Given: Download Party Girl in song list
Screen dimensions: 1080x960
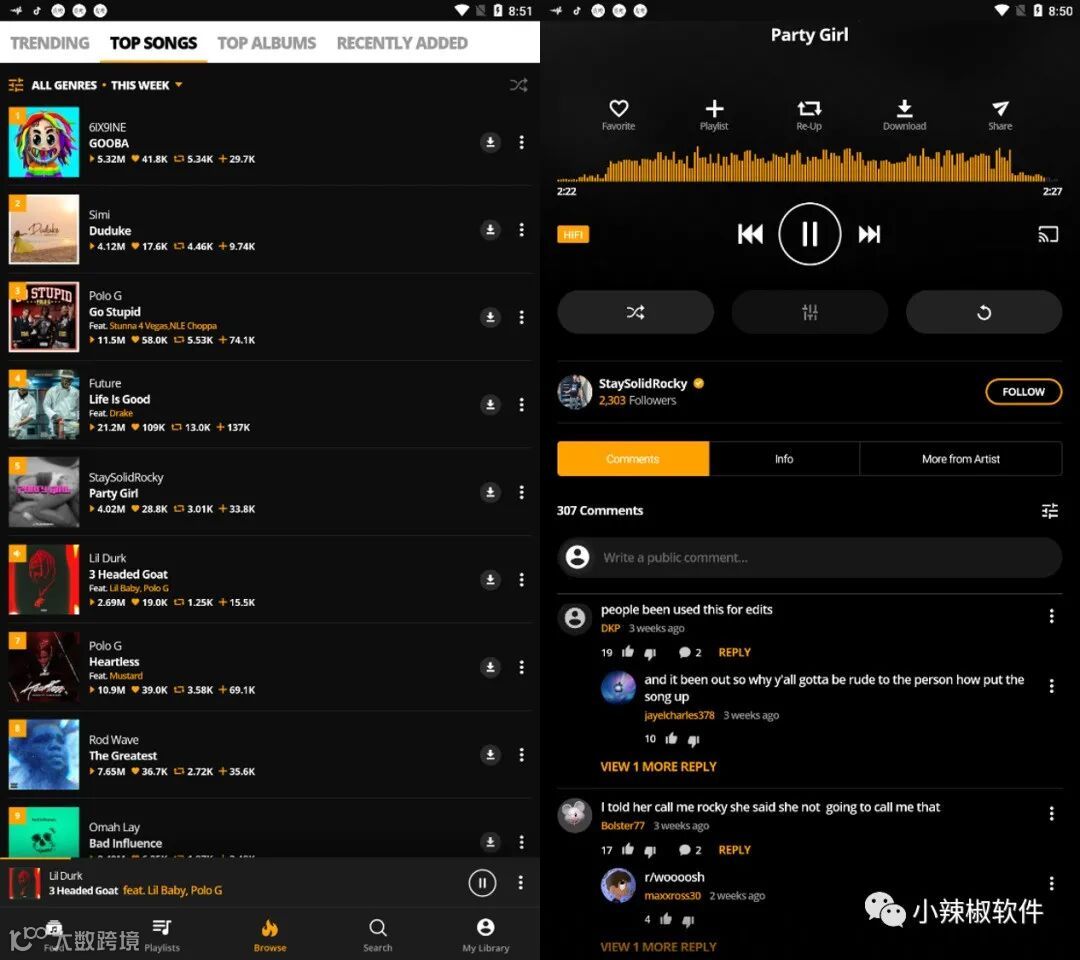Looking at the screenshot, I should pyautogui.click(x=490, y=492).
